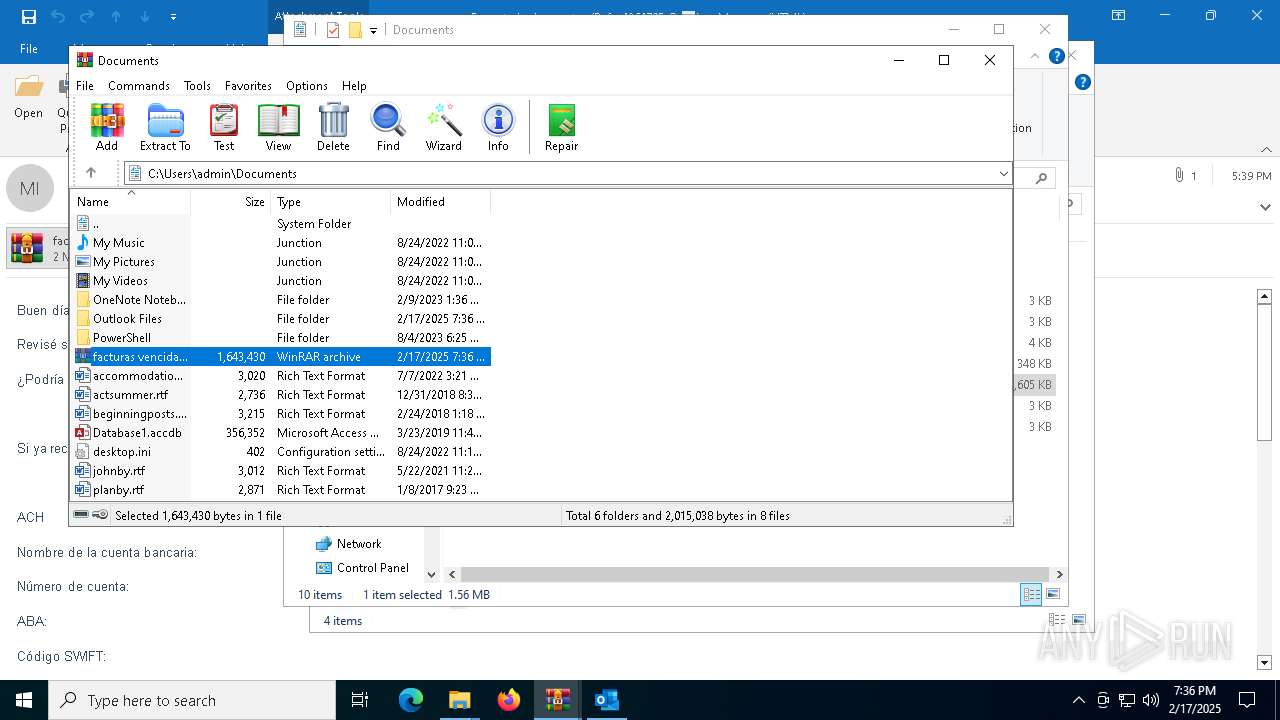Select the PowerShell folder
The height and width of the screenshot is (720, 1280).
pos(281,338)
